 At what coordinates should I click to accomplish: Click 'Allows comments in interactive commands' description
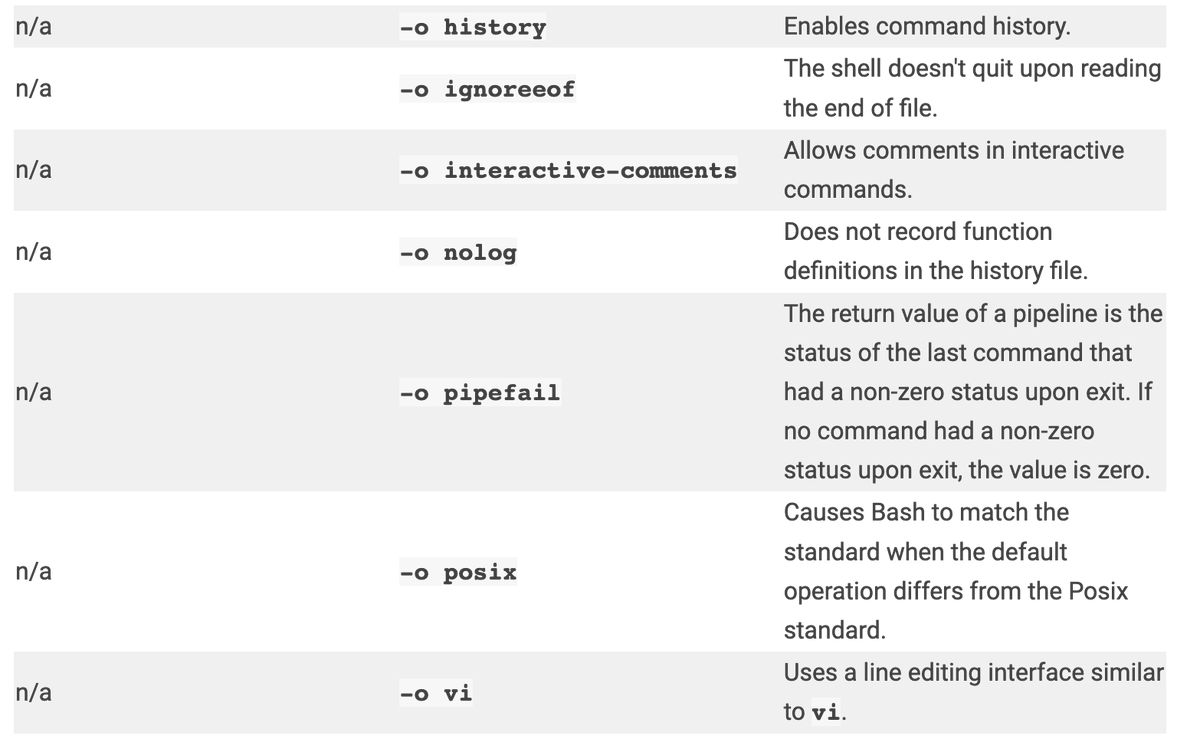click(x=953, y=170)
